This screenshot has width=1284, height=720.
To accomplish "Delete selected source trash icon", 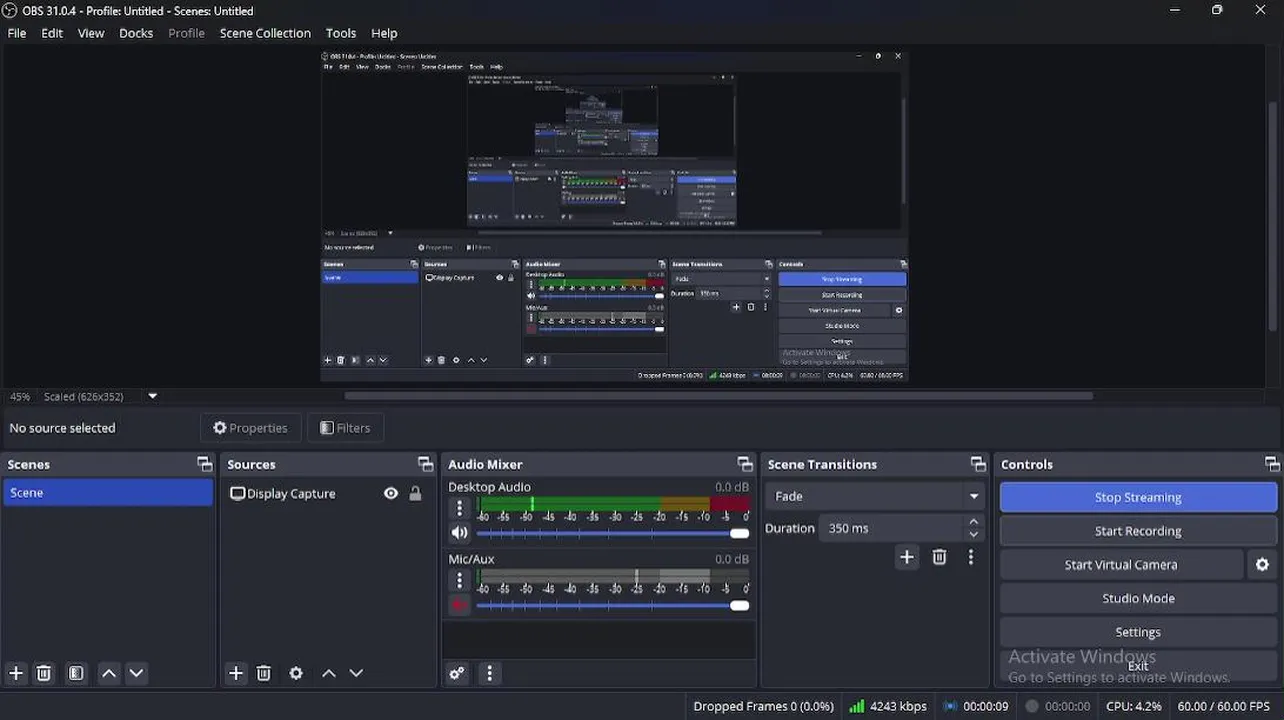I will click(x=264, y=673).
